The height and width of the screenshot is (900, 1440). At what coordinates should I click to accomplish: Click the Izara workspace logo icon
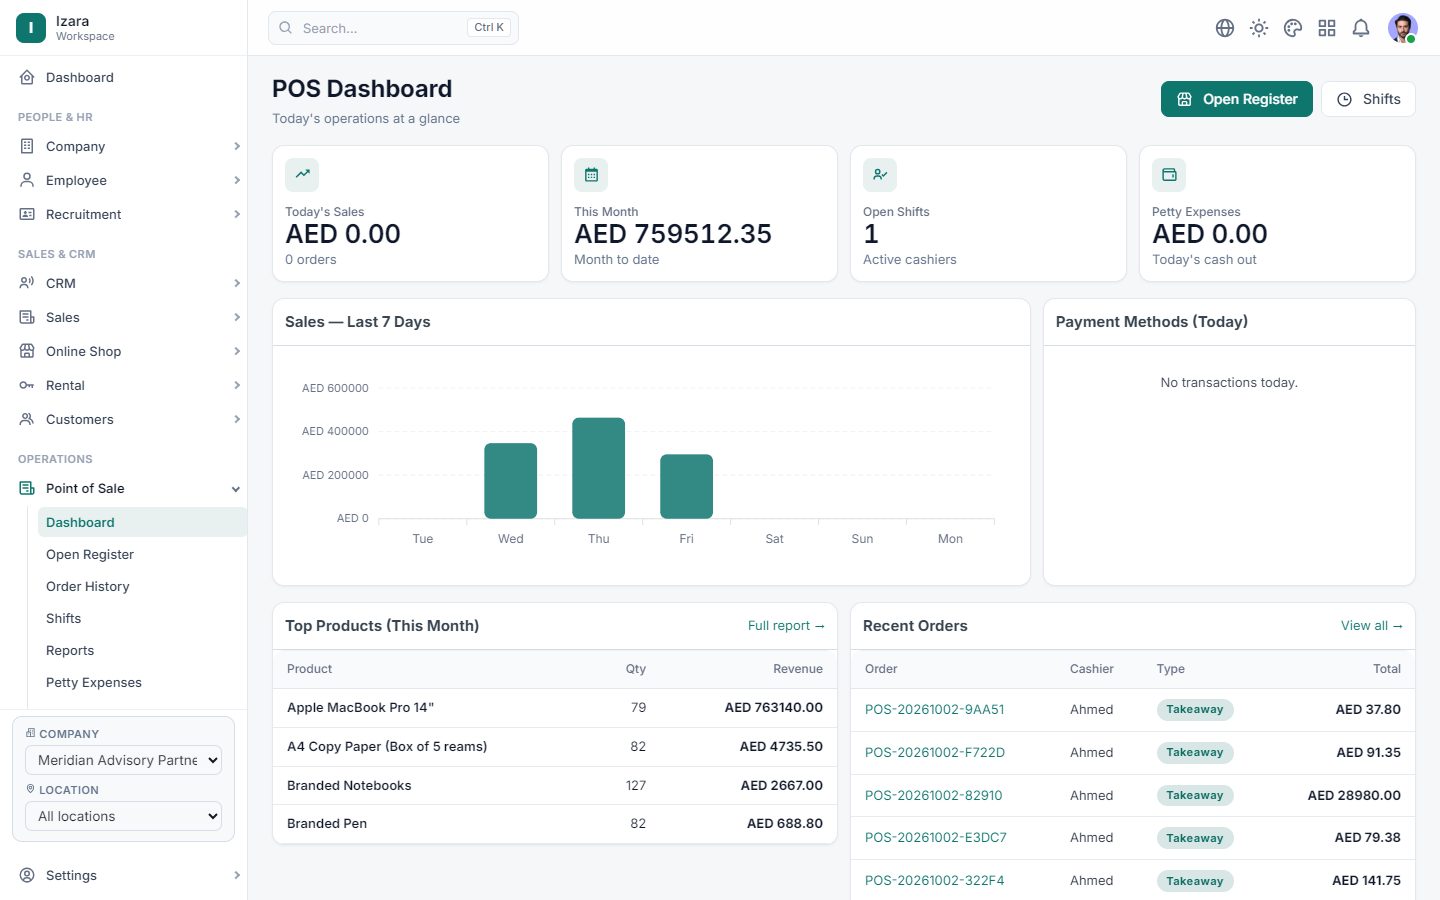(x=31, y=28)
